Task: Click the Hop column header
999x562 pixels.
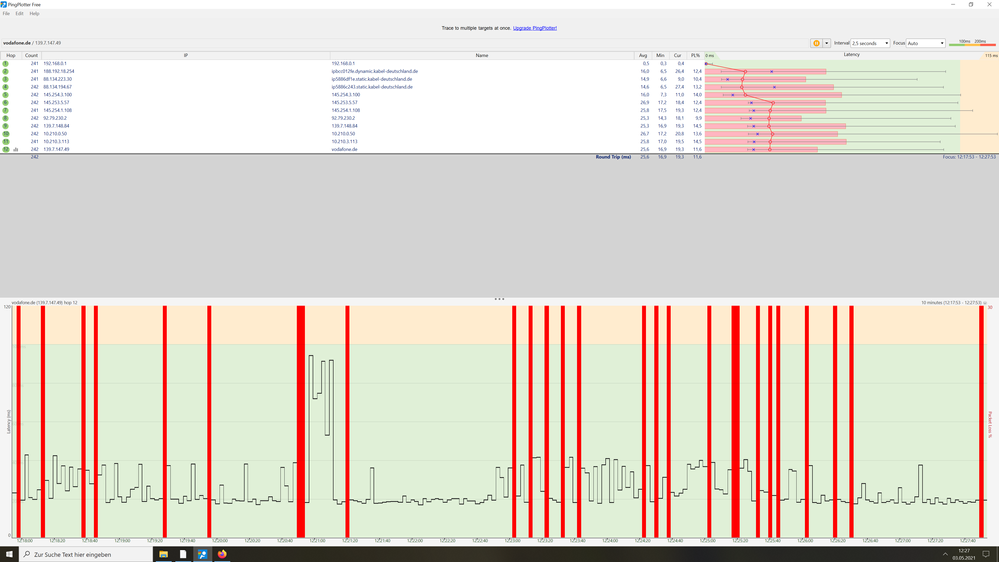Action: point(11,55)
